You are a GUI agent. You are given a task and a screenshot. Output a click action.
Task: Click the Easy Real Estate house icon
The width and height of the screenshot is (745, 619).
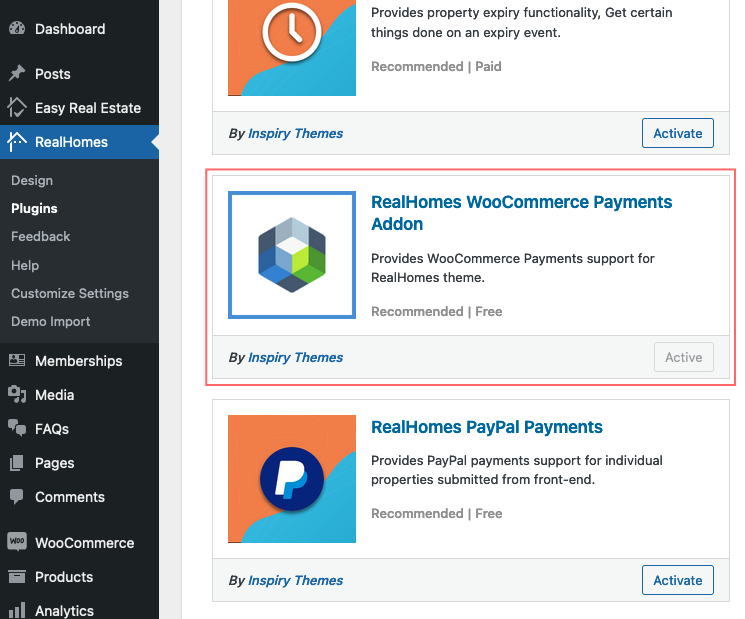tap(17, 107)
